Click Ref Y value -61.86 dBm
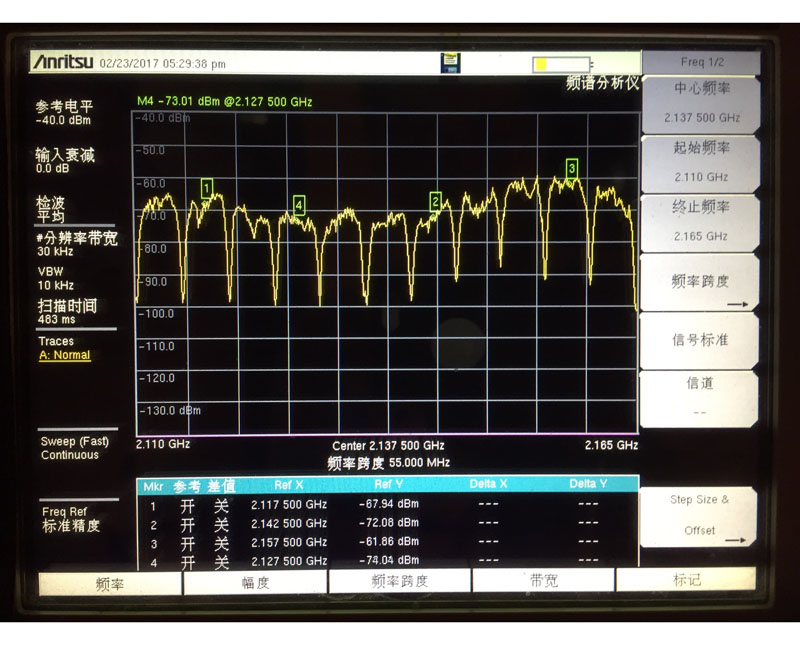Viewport: 800px width, 645px height. [x=389, y=542]
